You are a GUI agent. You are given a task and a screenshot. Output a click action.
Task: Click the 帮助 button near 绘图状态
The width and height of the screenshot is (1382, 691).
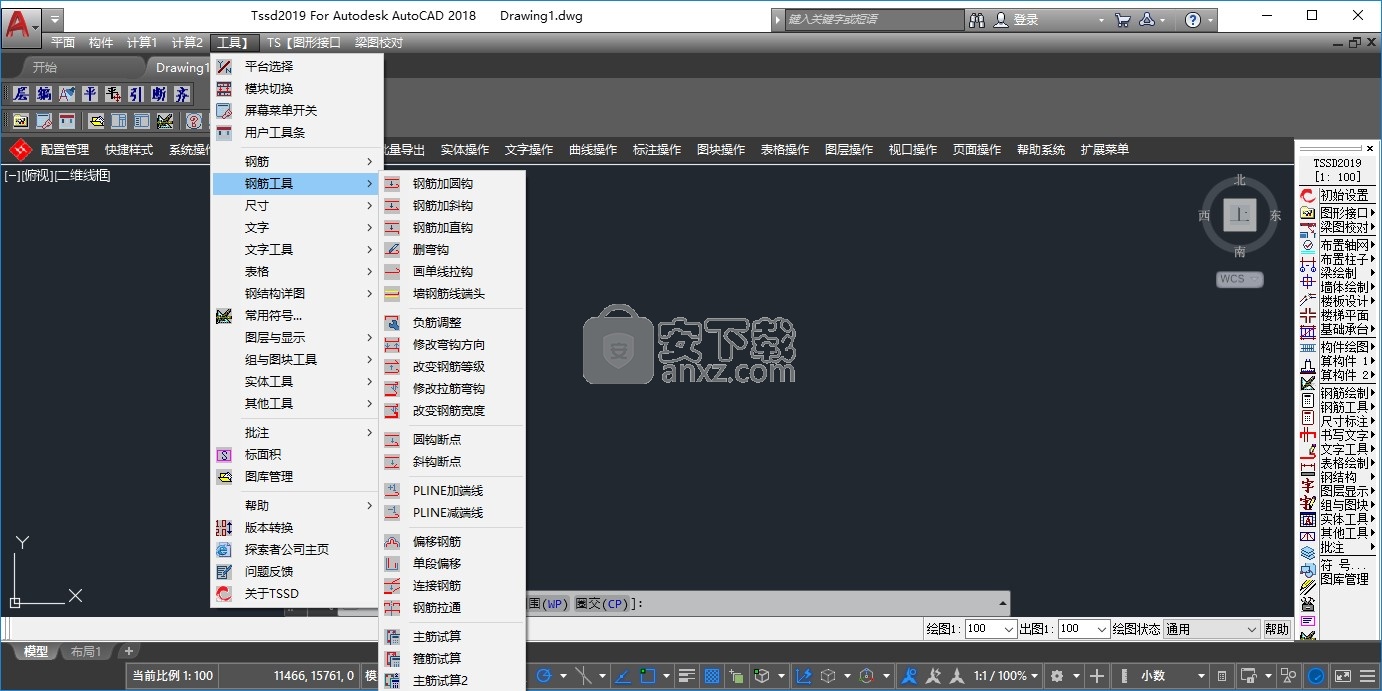tap(1277, 629)
